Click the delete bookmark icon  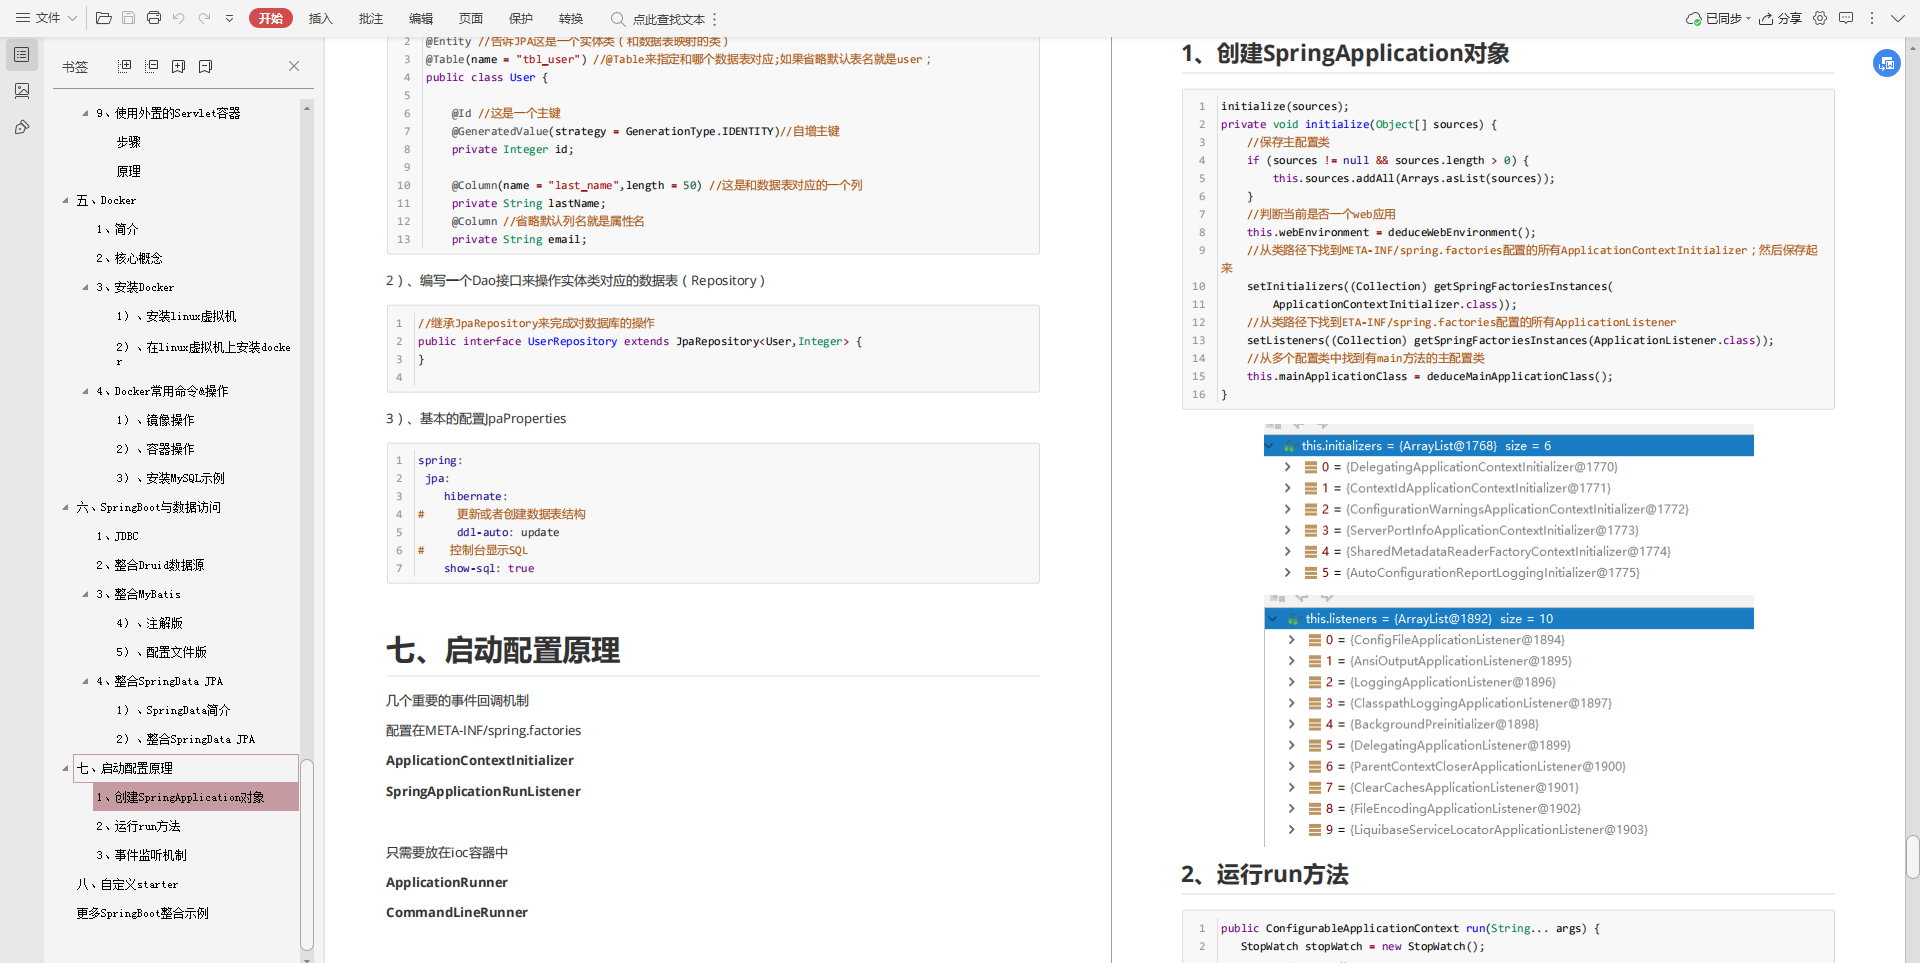(205, 66)
